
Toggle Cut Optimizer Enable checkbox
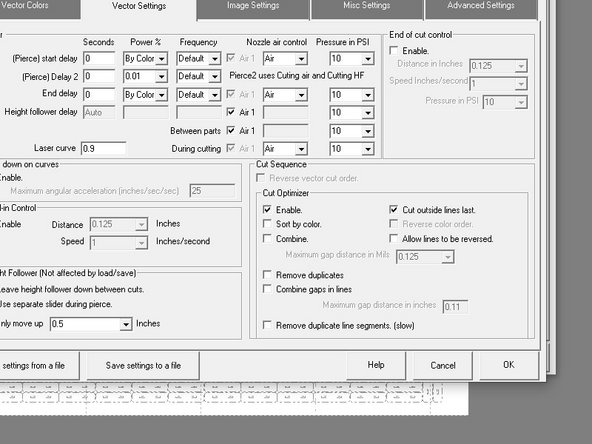tap(267, 209)
